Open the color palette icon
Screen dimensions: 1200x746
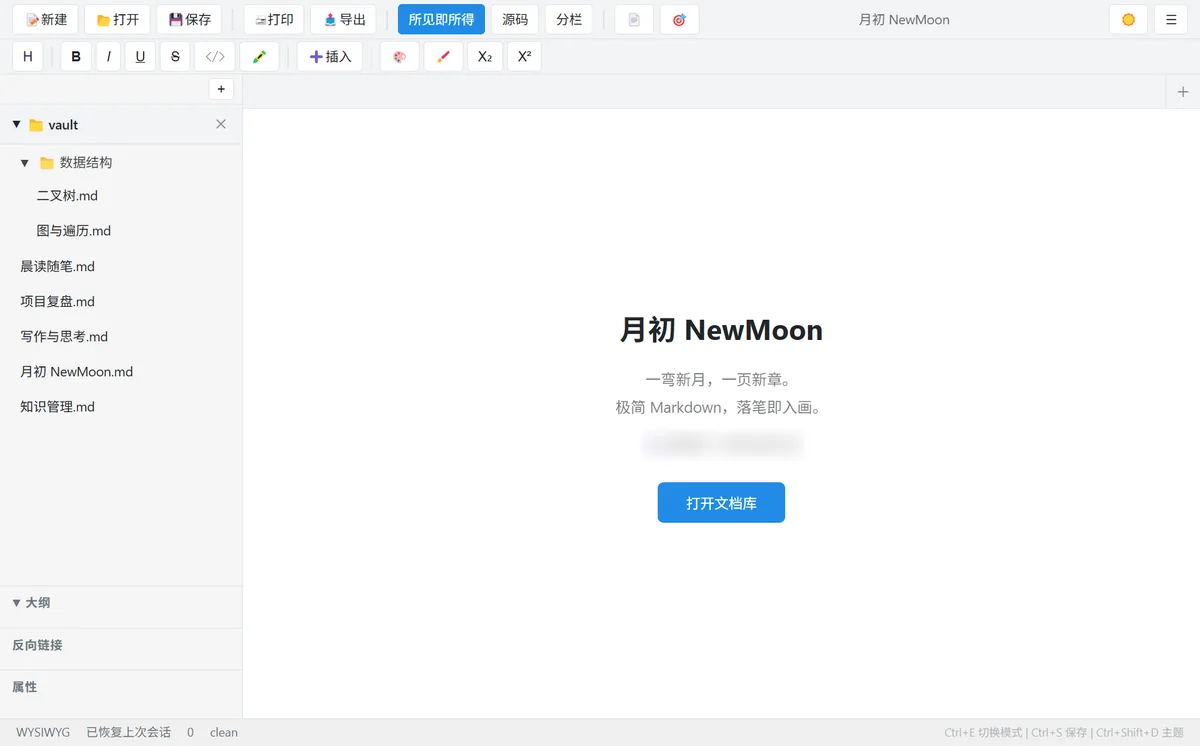click(x=399, y=56)
